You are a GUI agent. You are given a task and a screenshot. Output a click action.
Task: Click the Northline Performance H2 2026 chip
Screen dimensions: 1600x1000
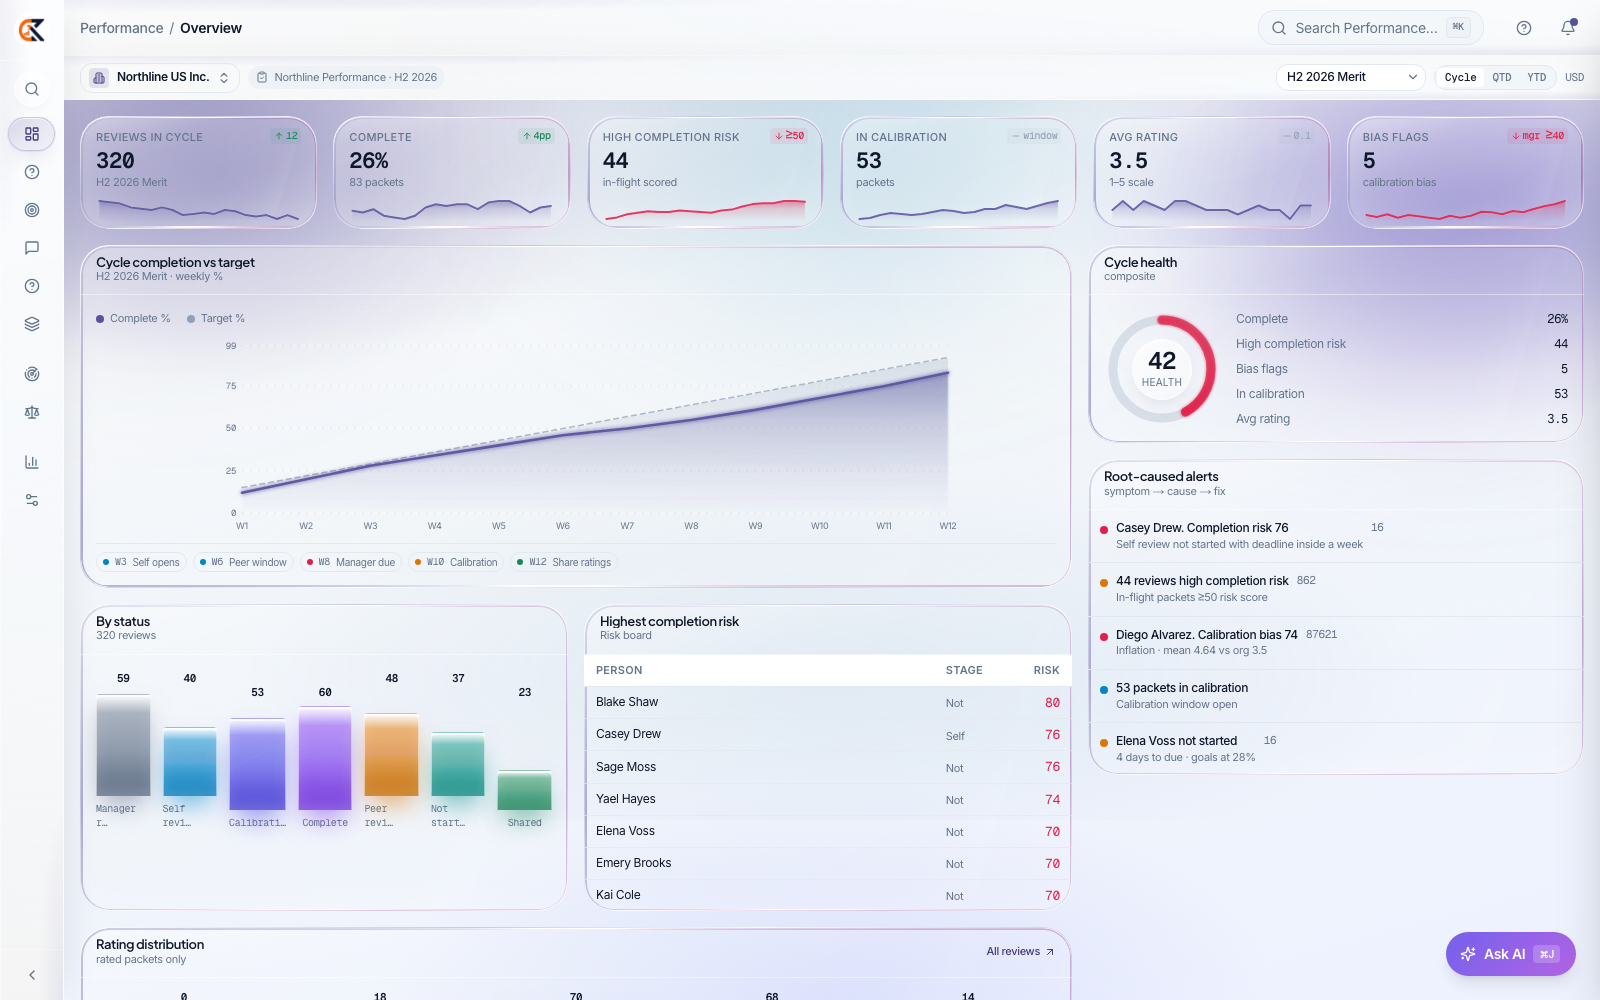pyautogui.click(x=347, y=77)
